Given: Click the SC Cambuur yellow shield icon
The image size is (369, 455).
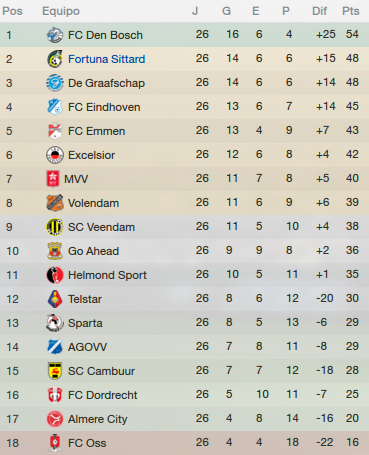Looking at the screenshot, I should (x=55, y=371).
